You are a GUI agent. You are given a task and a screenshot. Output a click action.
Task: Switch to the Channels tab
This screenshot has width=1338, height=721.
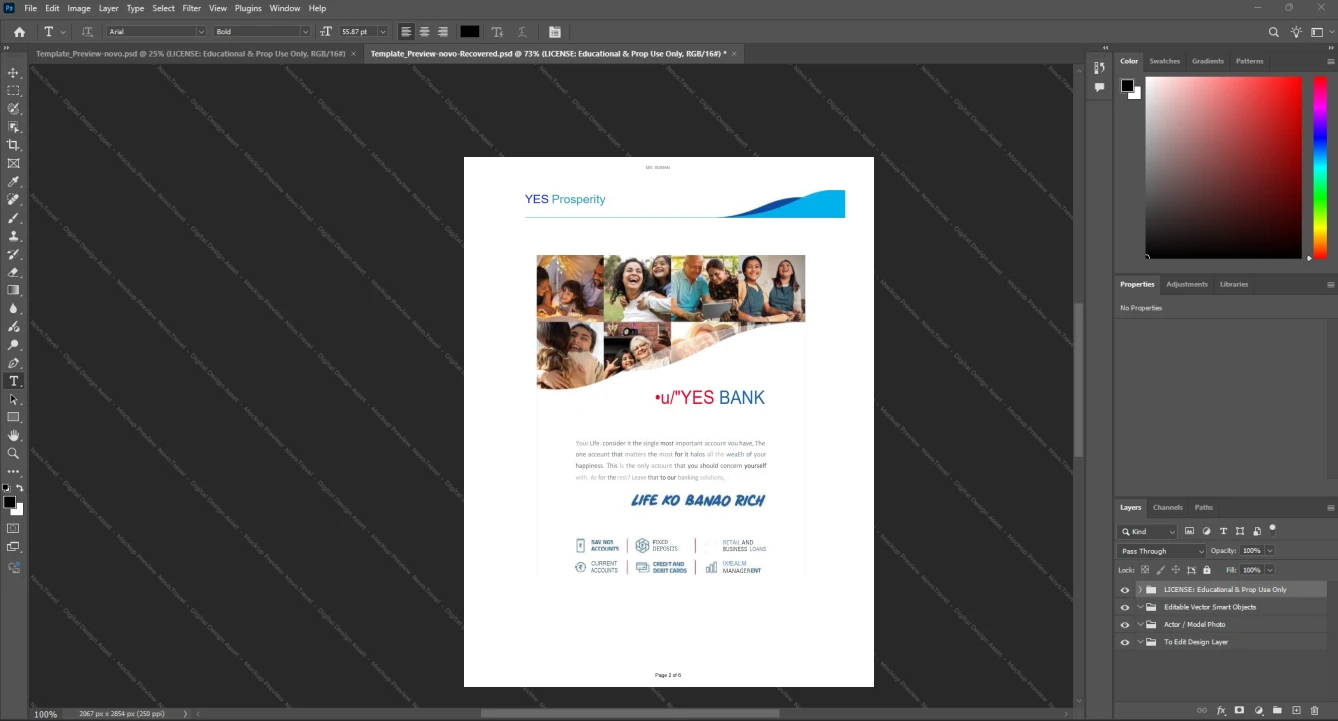[1167, 507]
